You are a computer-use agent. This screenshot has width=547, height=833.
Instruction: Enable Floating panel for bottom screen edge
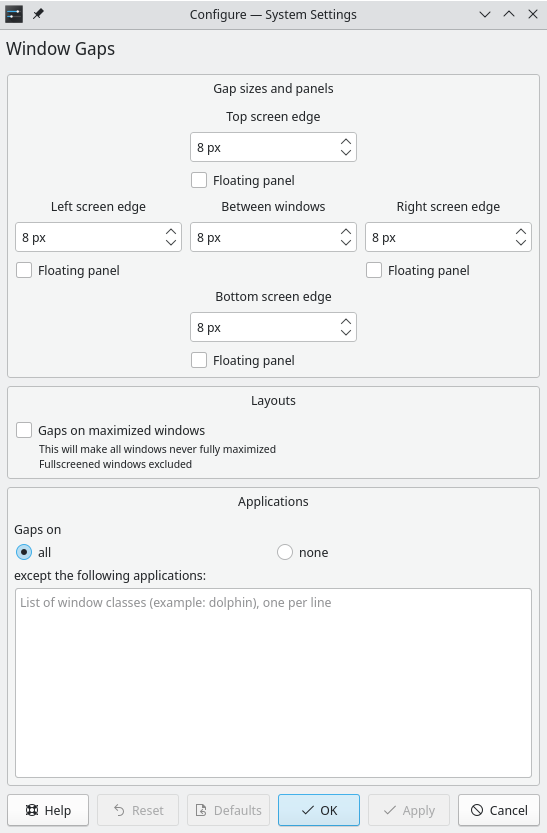coord(199,360)
